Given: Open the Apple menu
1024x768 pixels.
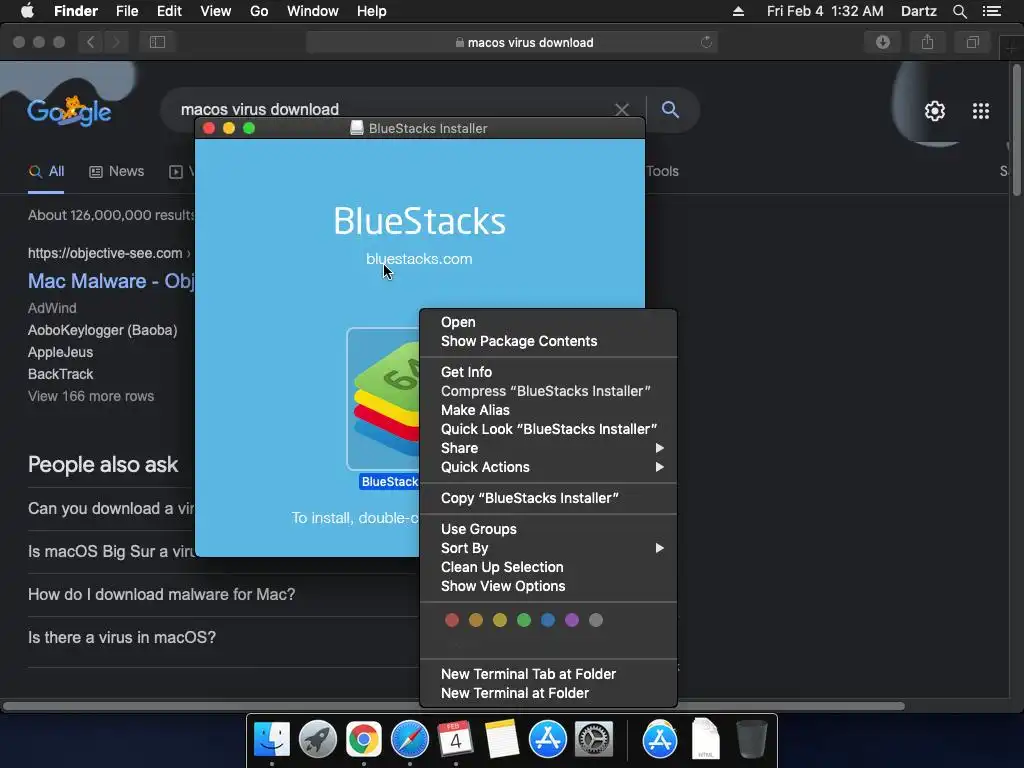Looking at the screenshot, I should pos(27,11).
